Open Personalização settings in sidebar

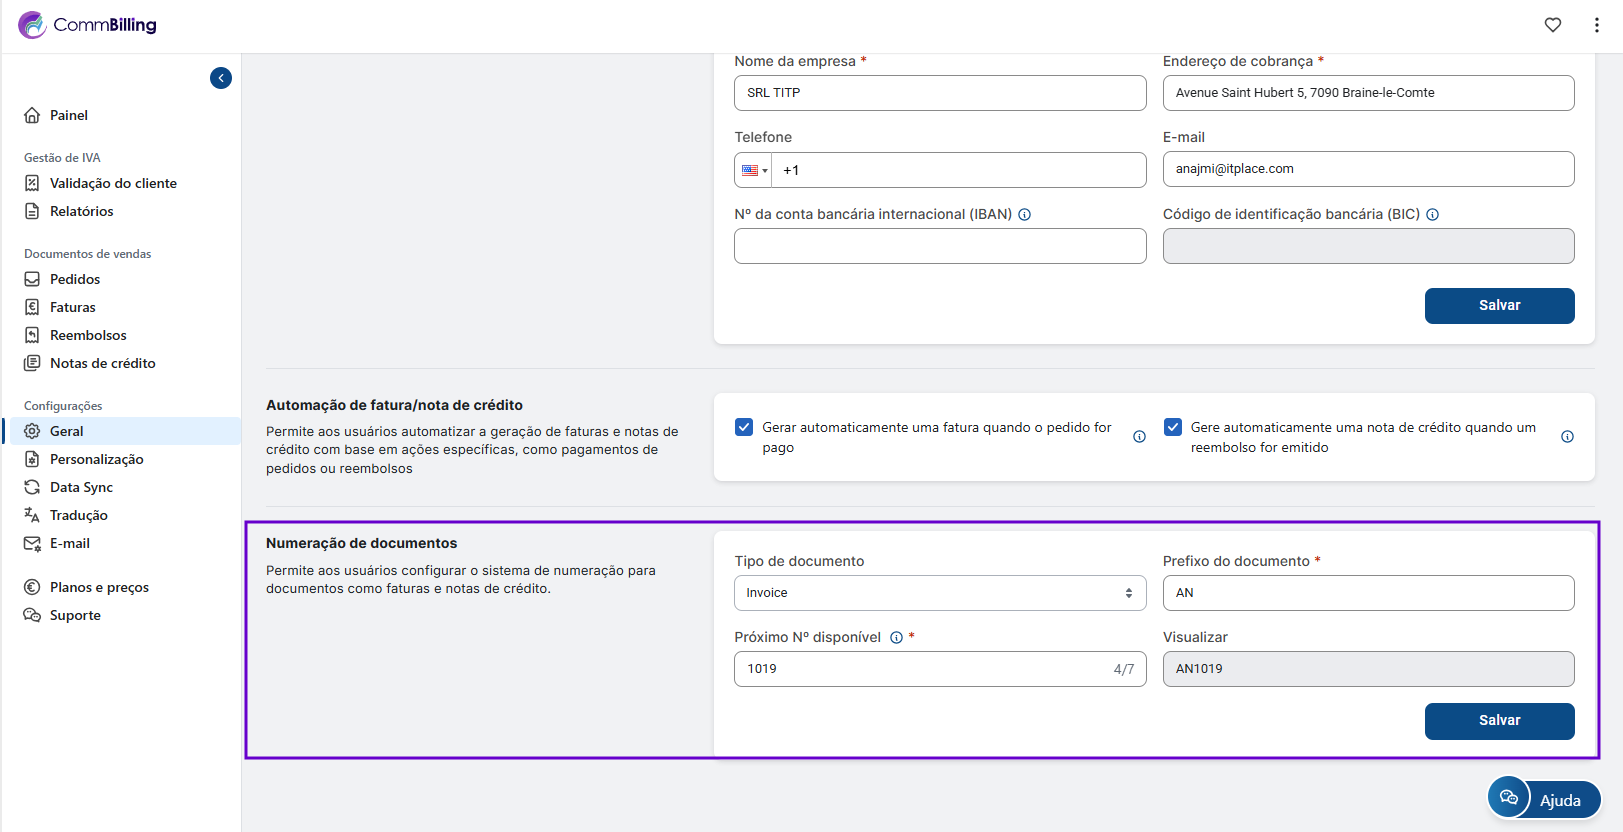pyautogui.click(x=97, y=459)
